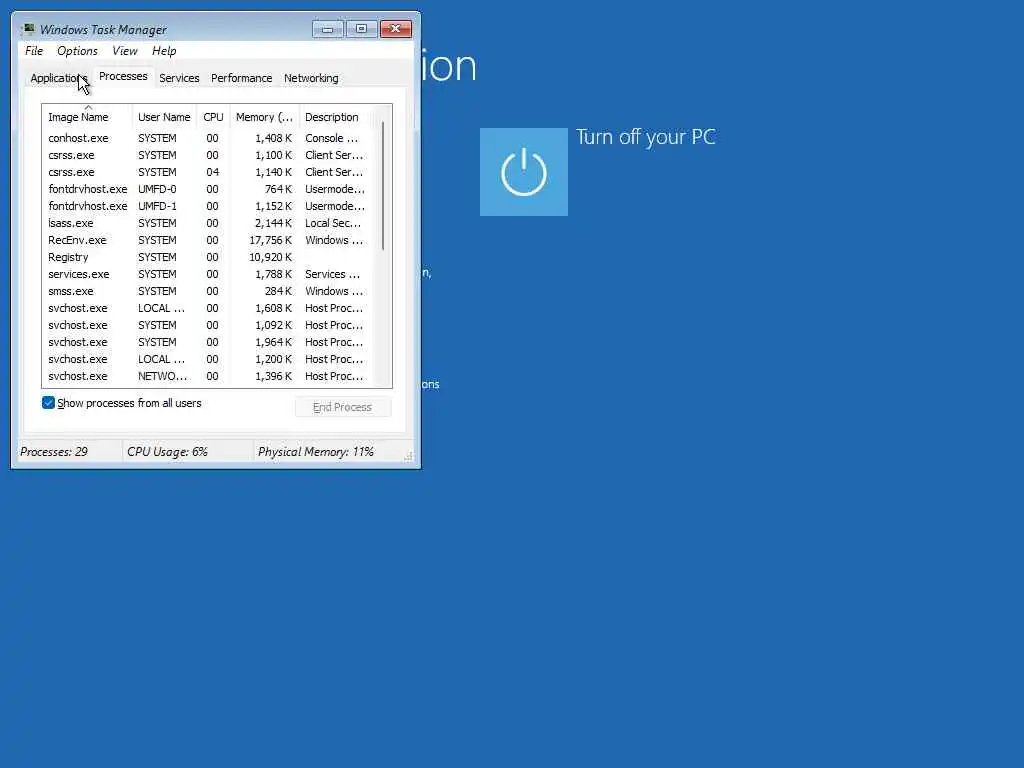Sort by Description column header
Viewport: 1024px width, 768px height.
tap(337, 117)
